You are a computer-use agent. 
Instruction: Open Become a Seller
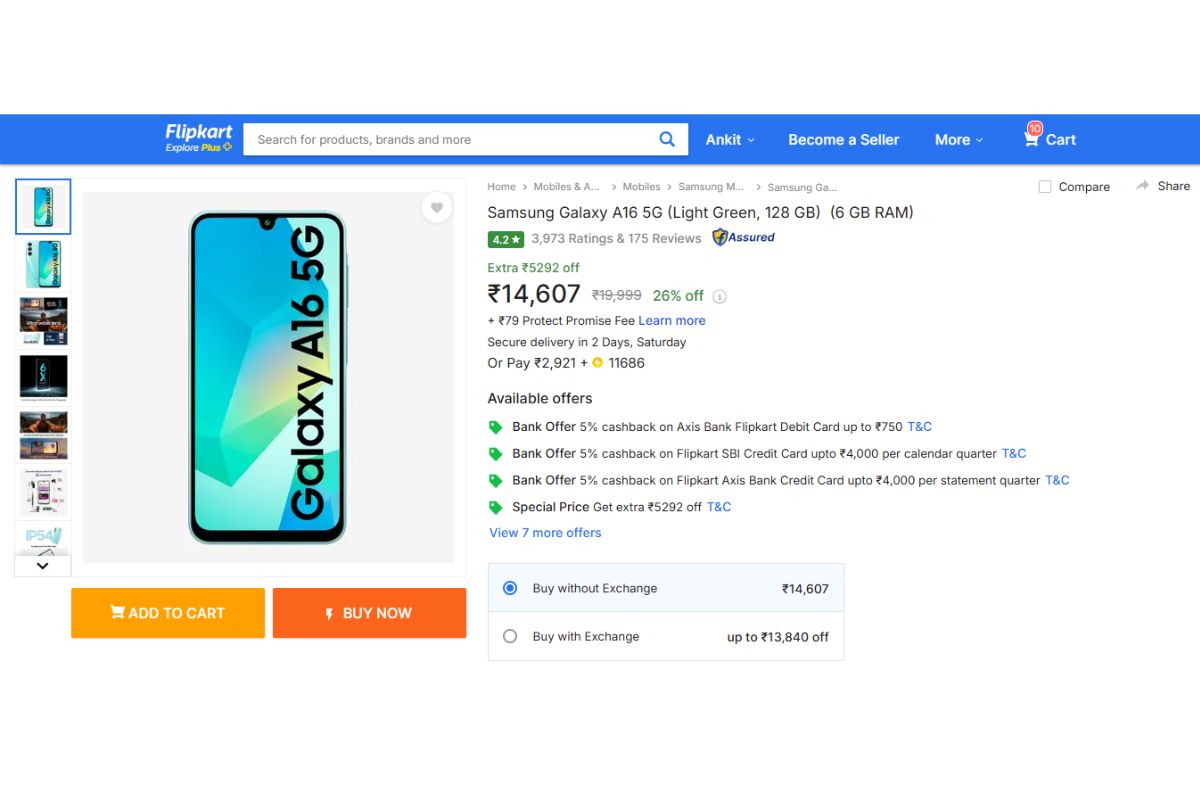click(843, 139)
